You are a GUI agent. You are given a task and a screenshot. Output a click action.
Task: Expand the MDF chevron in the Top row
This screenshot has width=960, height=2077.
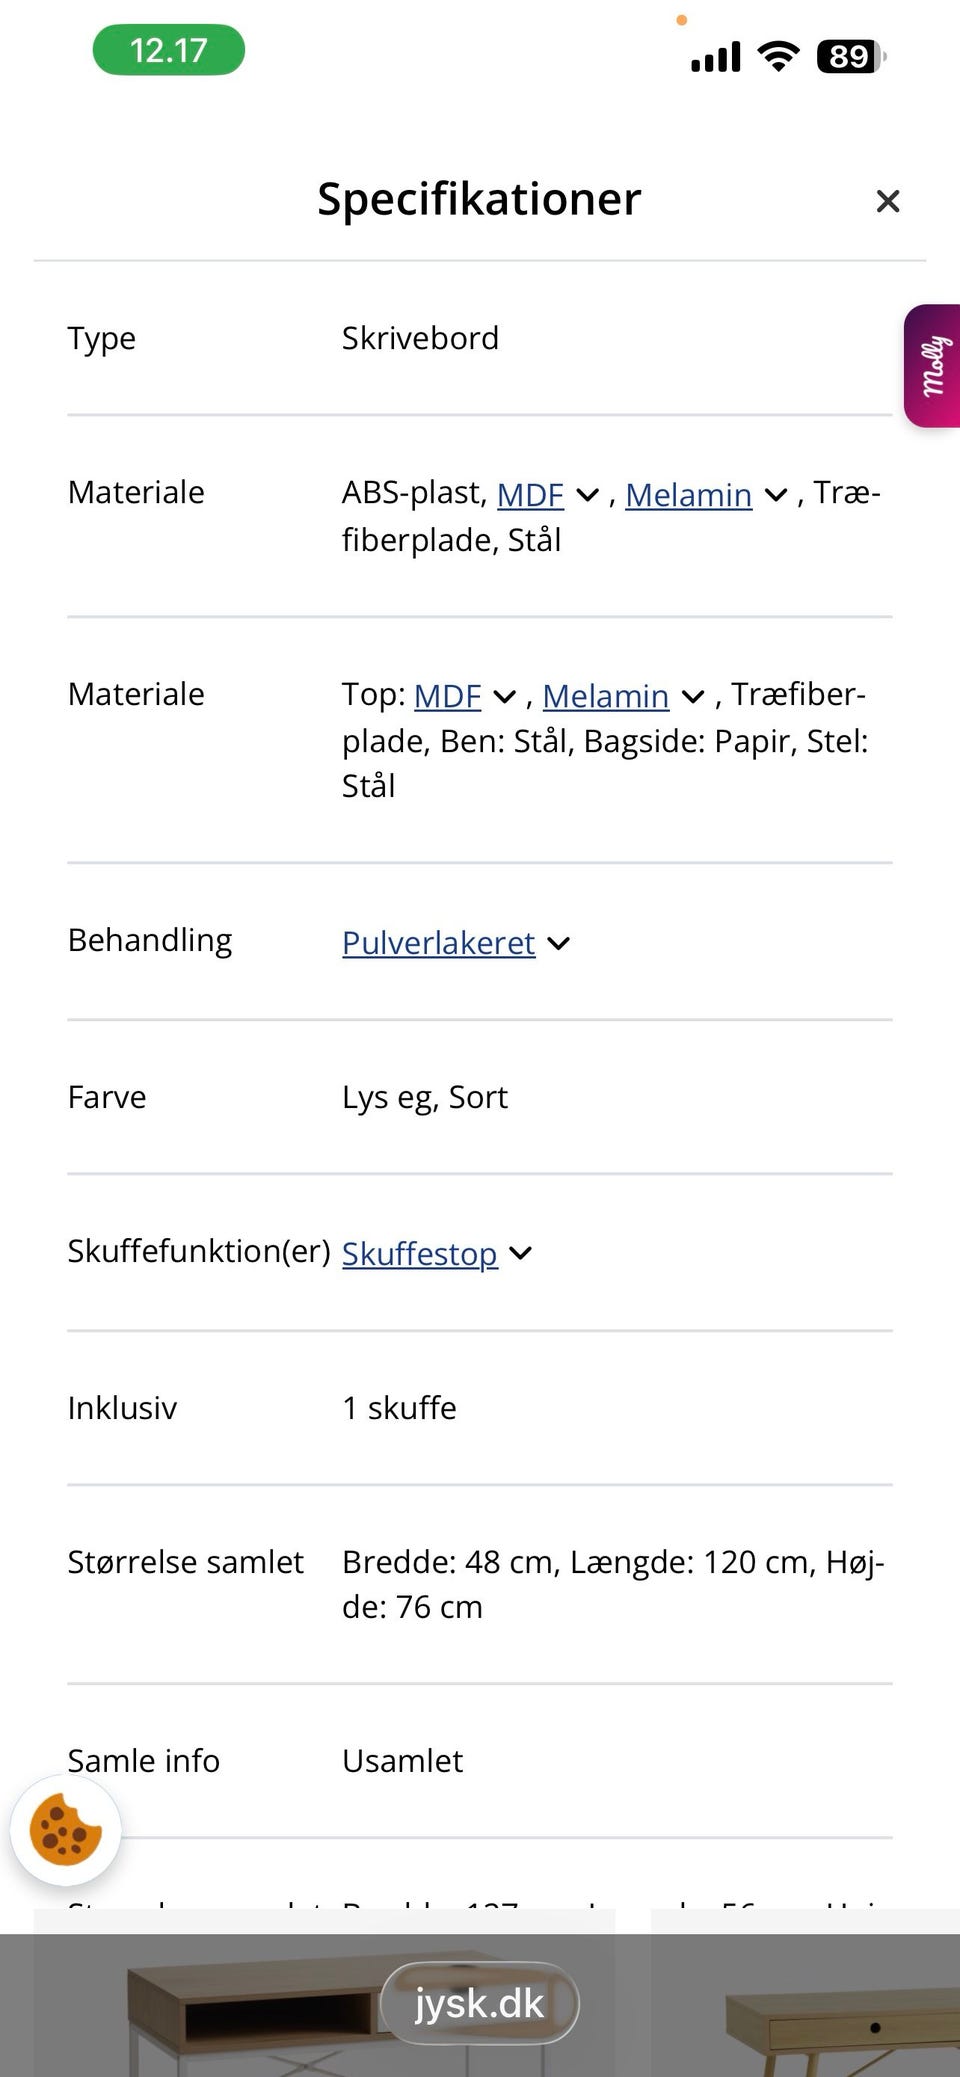coord(504,697)
